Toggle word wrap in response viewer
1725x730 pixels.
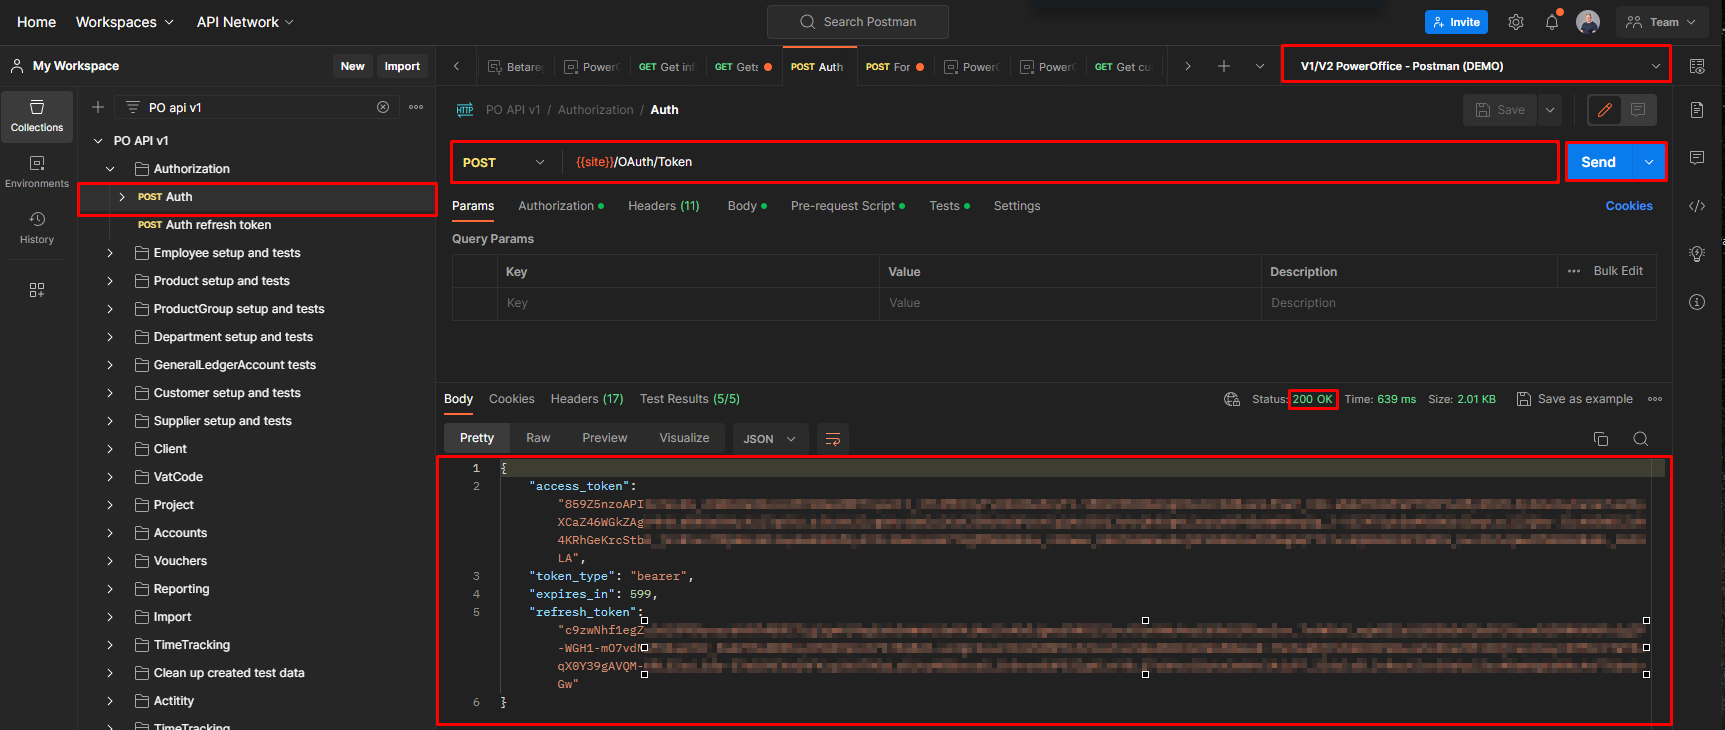[832, 439]
